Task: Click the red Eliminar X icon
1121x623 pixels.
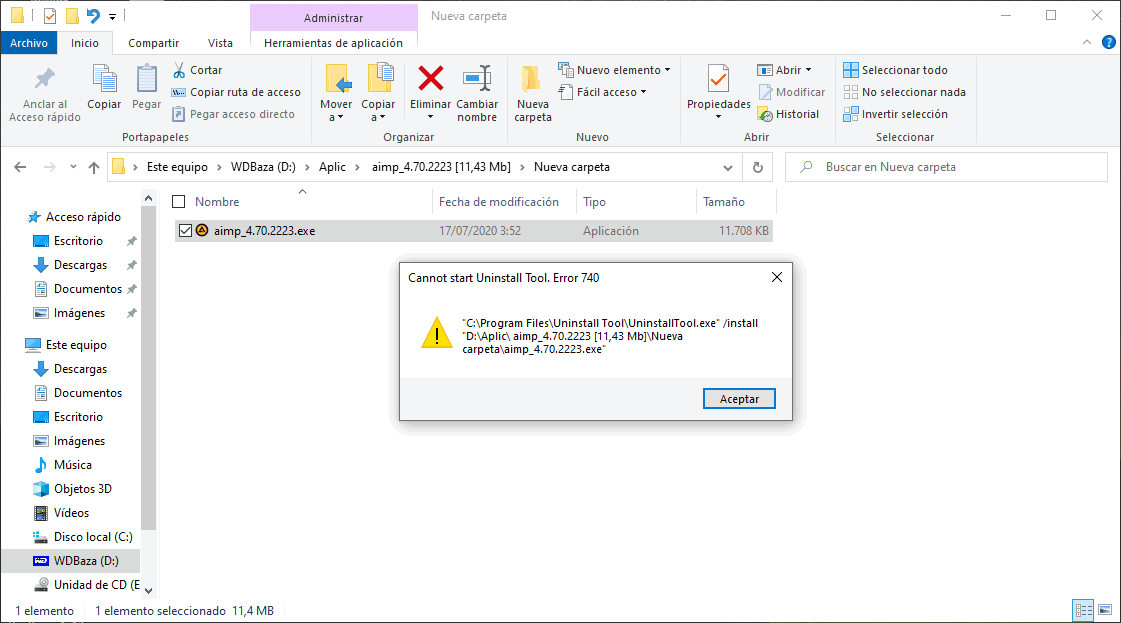Action: point(430,79)
